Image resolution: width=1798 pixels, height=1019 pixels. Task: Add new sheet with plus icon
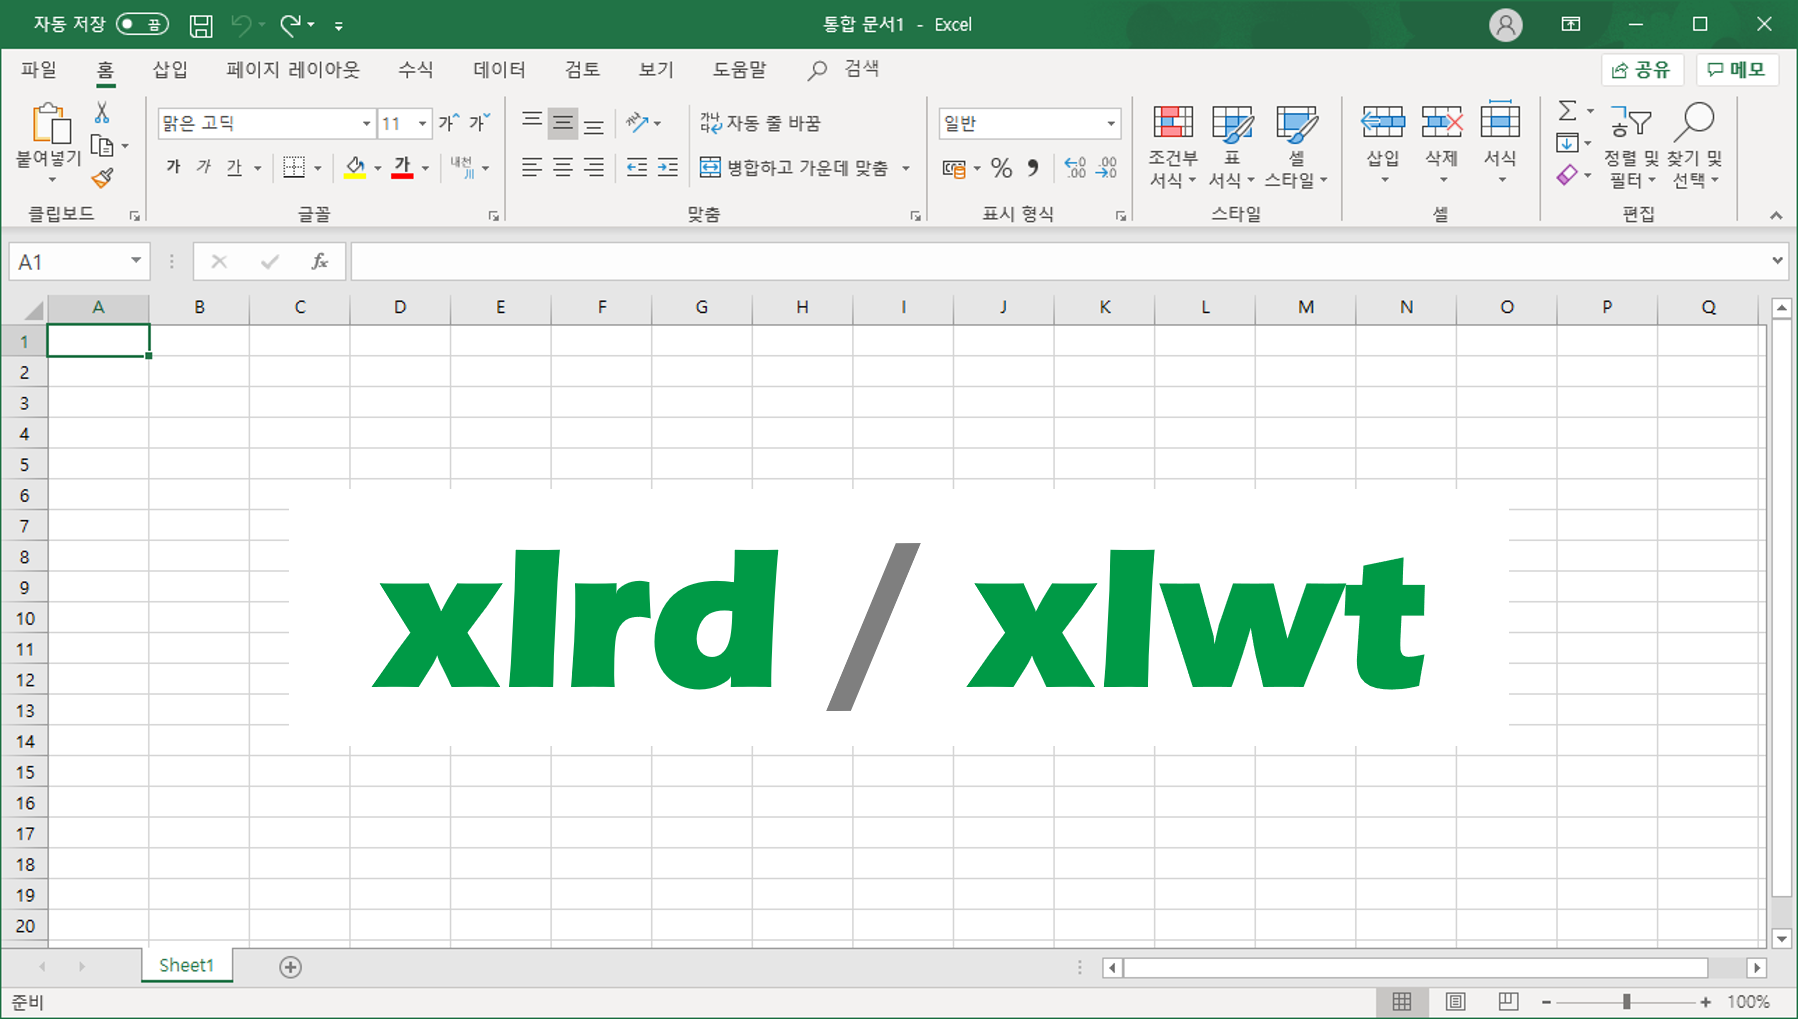pyautogui.click(x=291, y=967)
